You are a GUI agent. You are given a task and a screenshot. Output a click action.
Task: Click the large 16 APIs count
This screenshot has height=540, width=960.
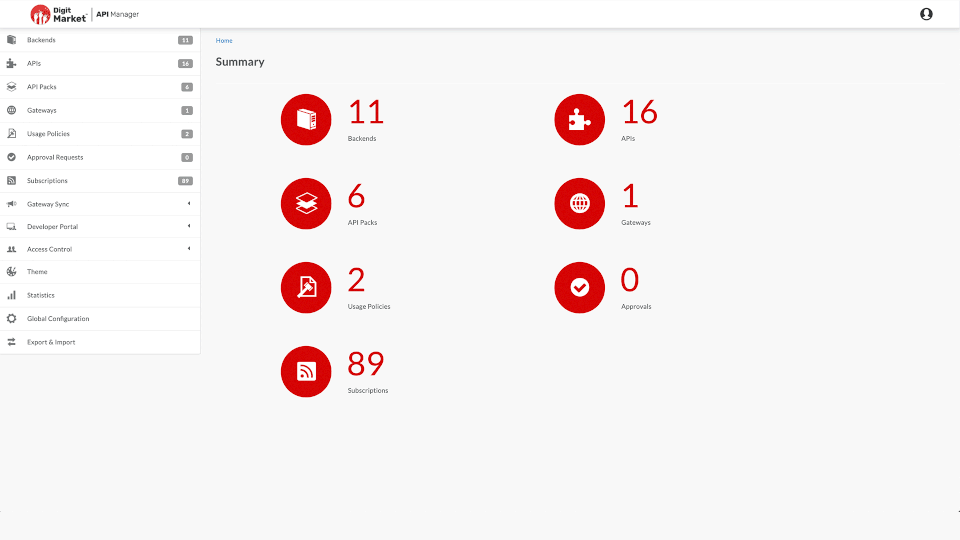[639, 112]
